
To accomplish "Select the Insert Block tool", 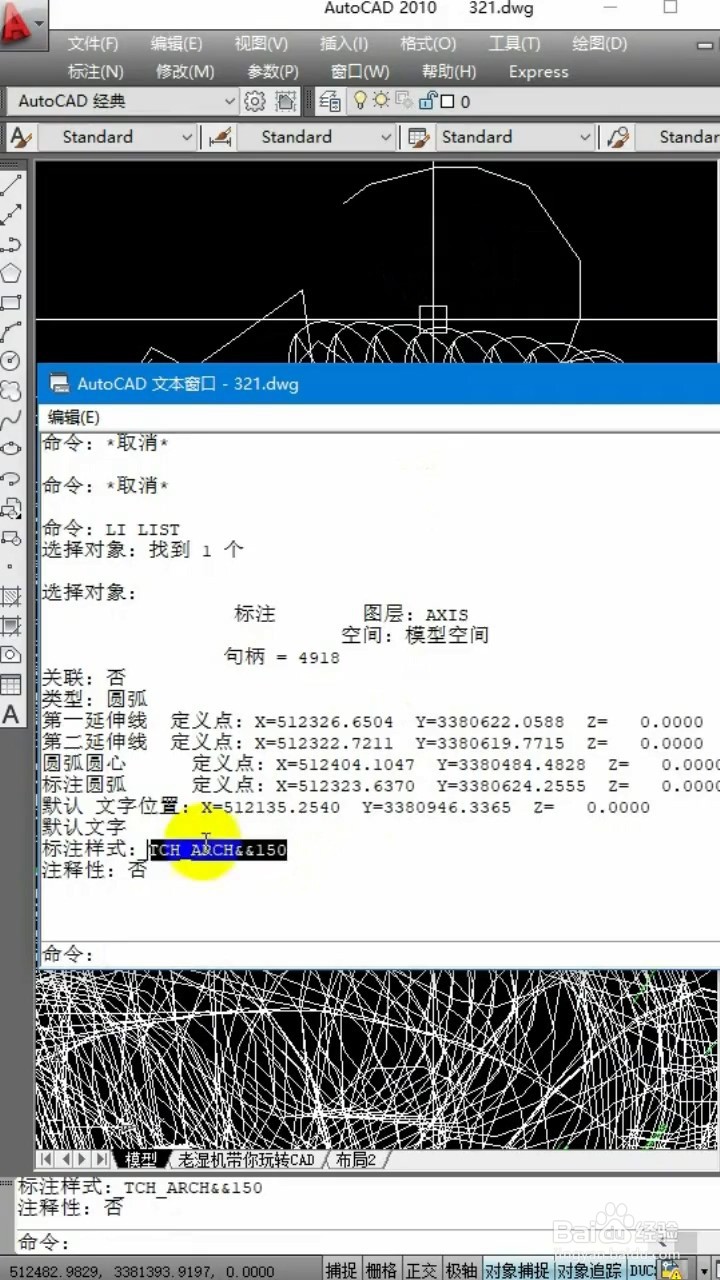I will [11, 508].
